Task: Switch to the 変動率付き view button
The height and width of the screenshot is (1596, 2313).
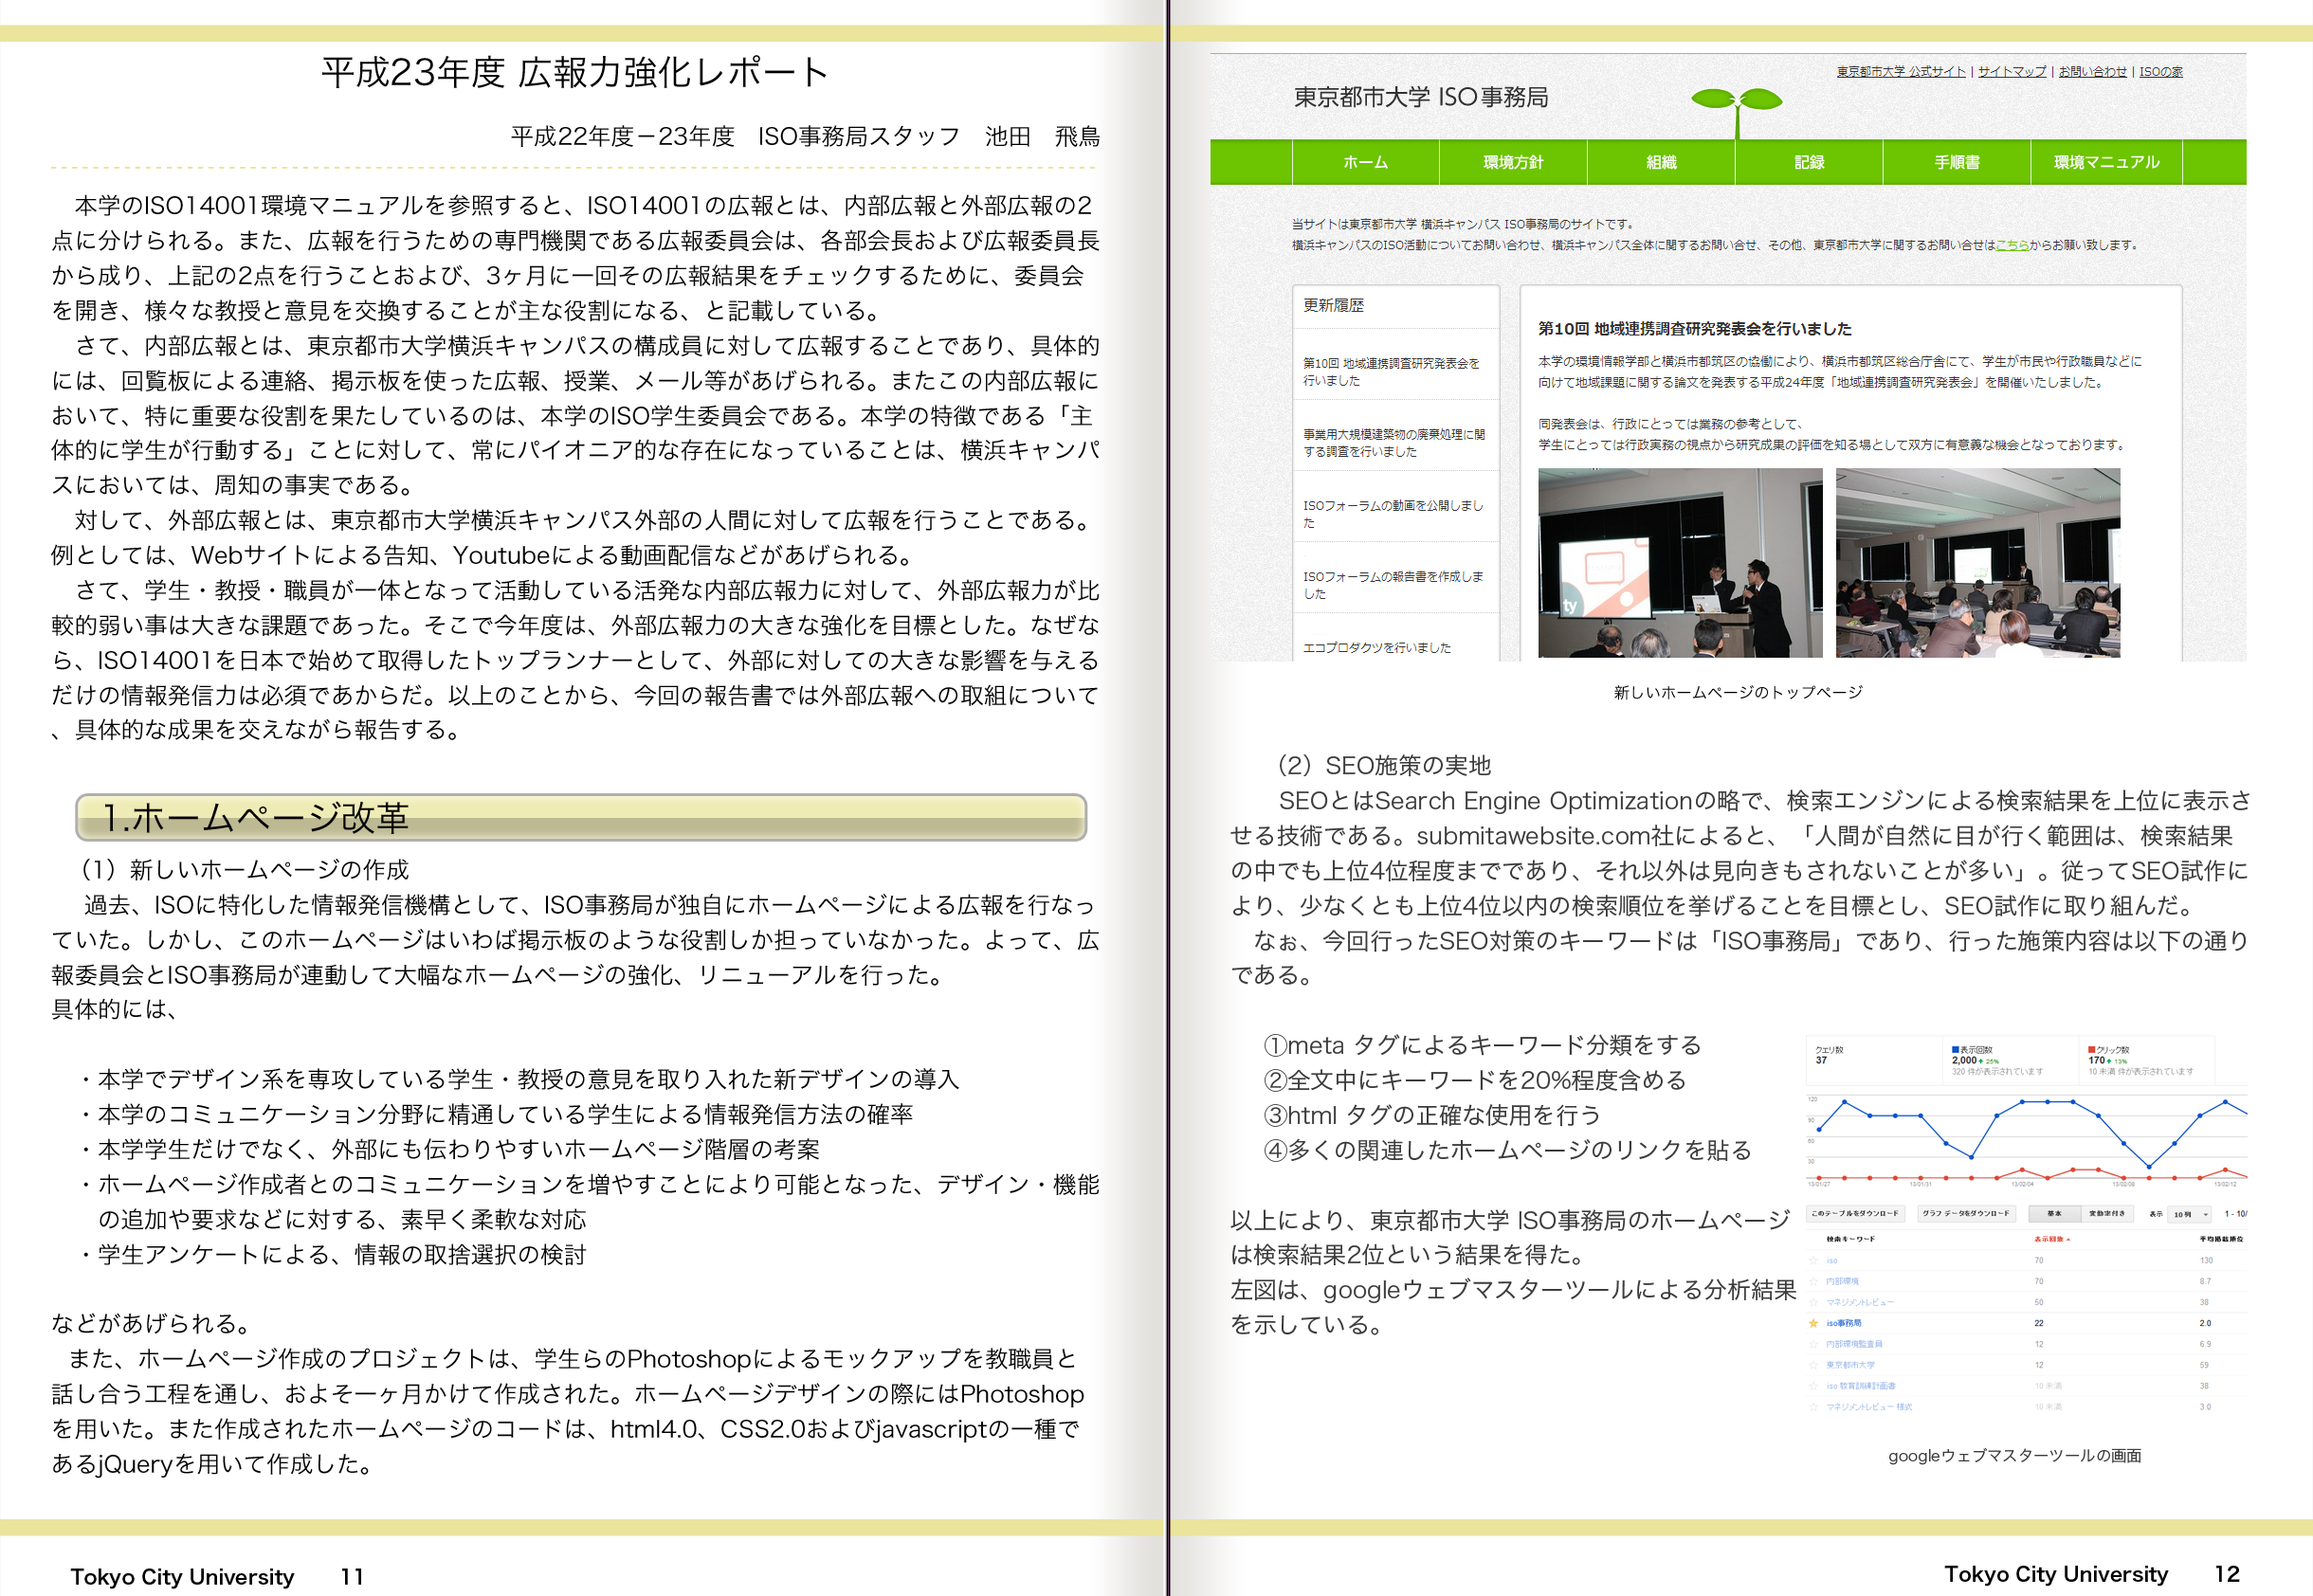Action: pyautogui.click(x=2107, y=1214)
